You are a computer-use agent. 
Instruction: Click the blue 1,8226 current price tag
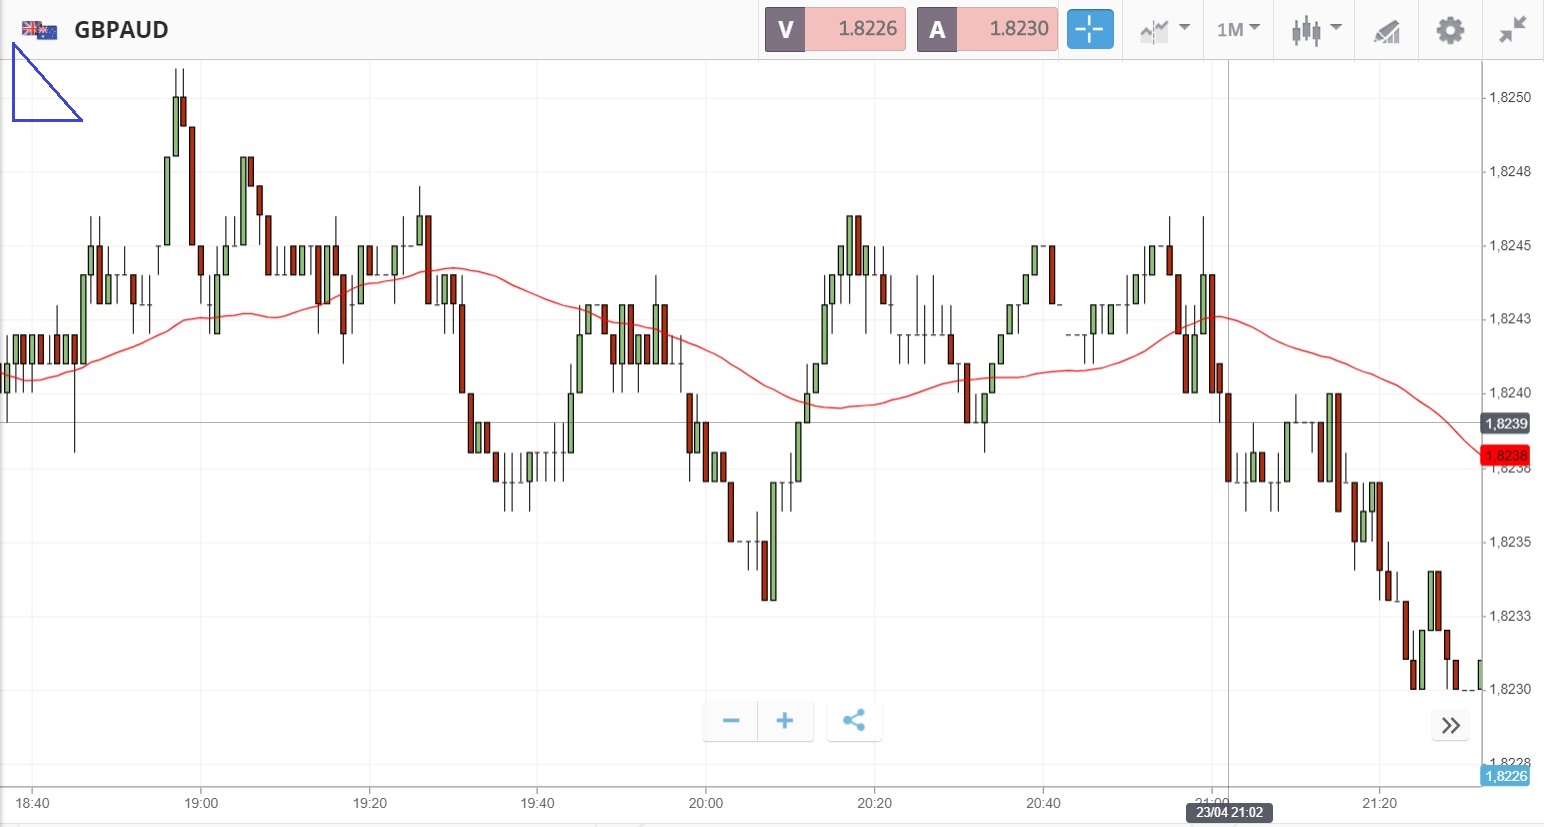pos(1505,776)
